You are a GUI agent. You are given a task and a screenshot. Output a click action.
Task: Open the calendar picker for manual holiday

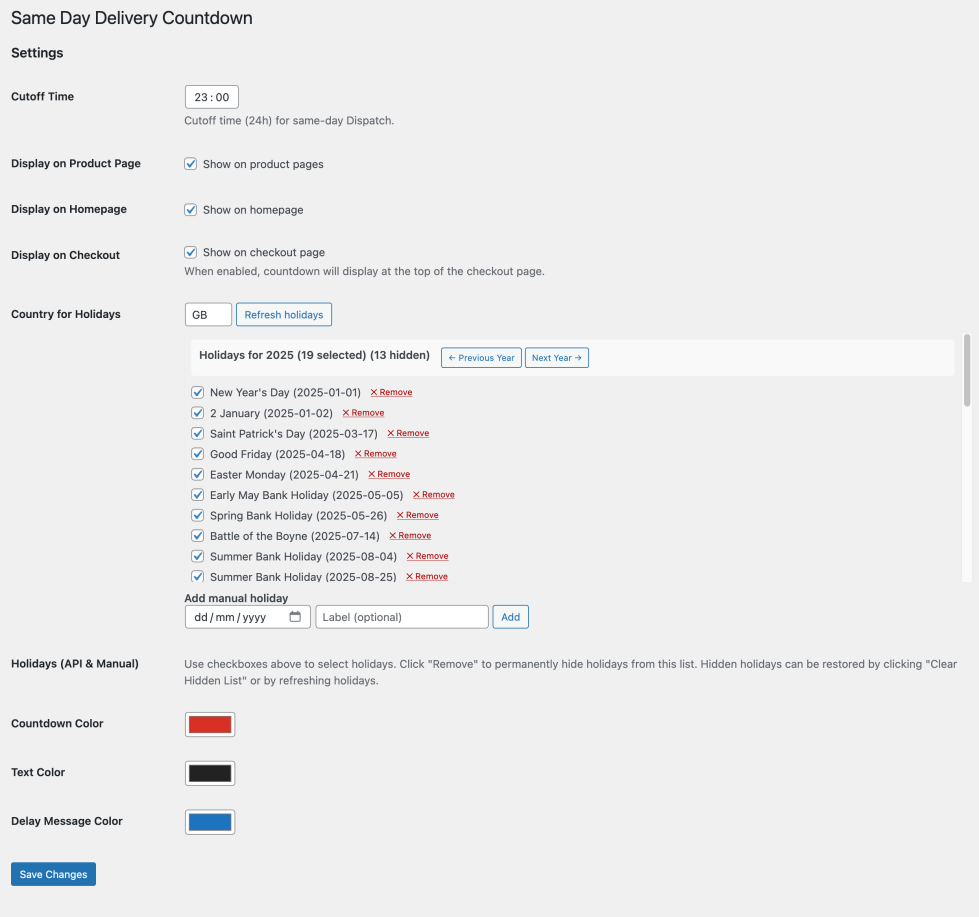click(x=295, y=617)
